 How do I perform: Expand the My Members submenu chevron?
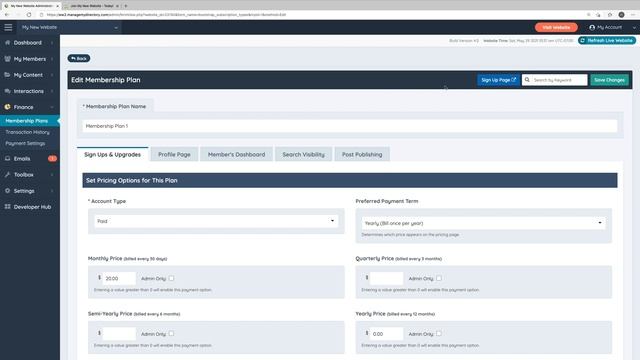click(52, 59)
